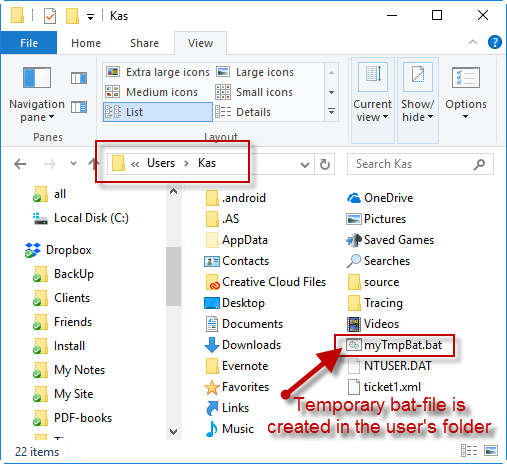Select Small icons layout
This screenshot has width=507, height=464.
pos(254,92)
